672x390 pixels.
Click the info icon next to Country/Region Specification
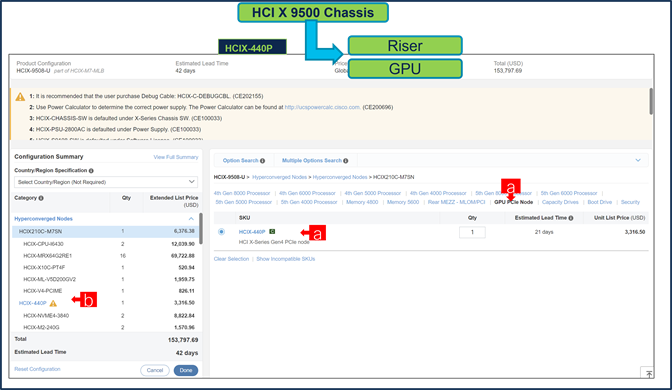91,171
